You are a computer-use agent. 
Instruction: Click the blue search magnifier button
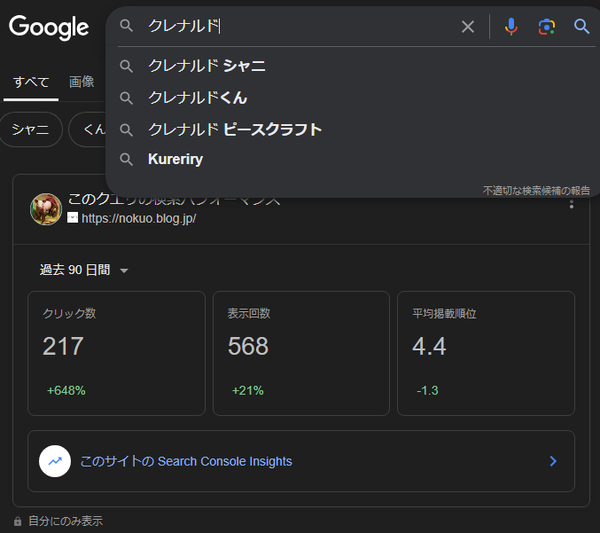coord(581,26)
